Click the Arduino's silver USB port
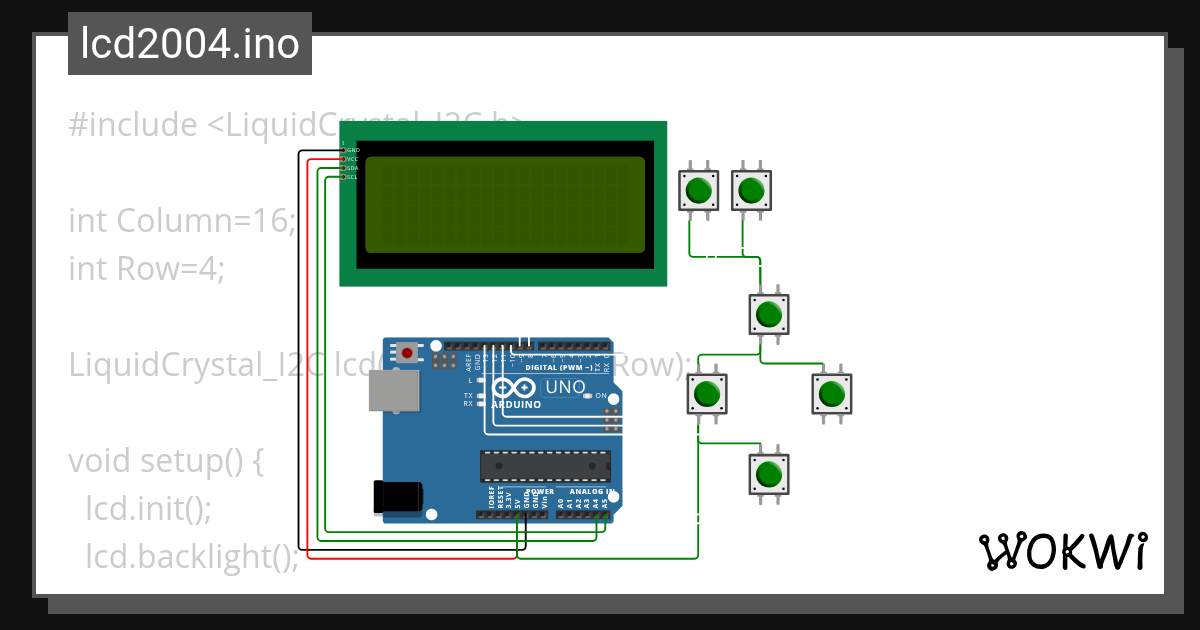 [395, 391]
